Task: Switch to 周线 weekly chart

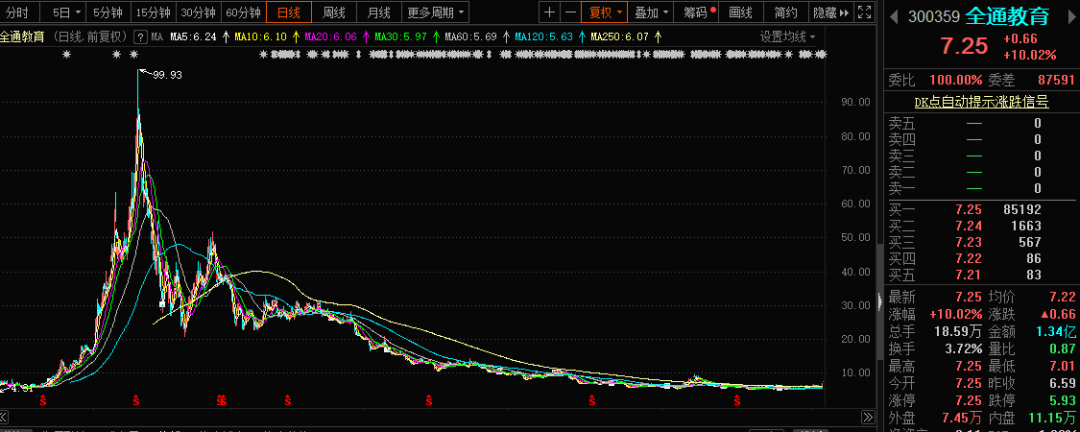Action: pos(333,12)
